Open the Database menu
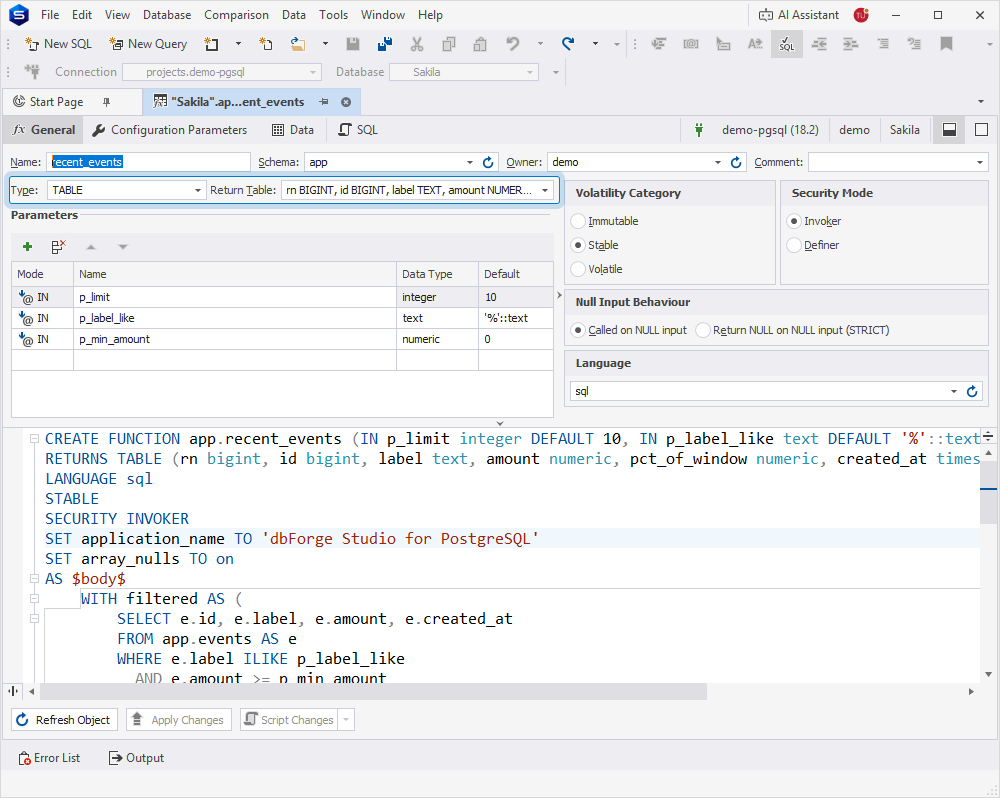Screen dimensions: 1000x798 coord(167,15)
